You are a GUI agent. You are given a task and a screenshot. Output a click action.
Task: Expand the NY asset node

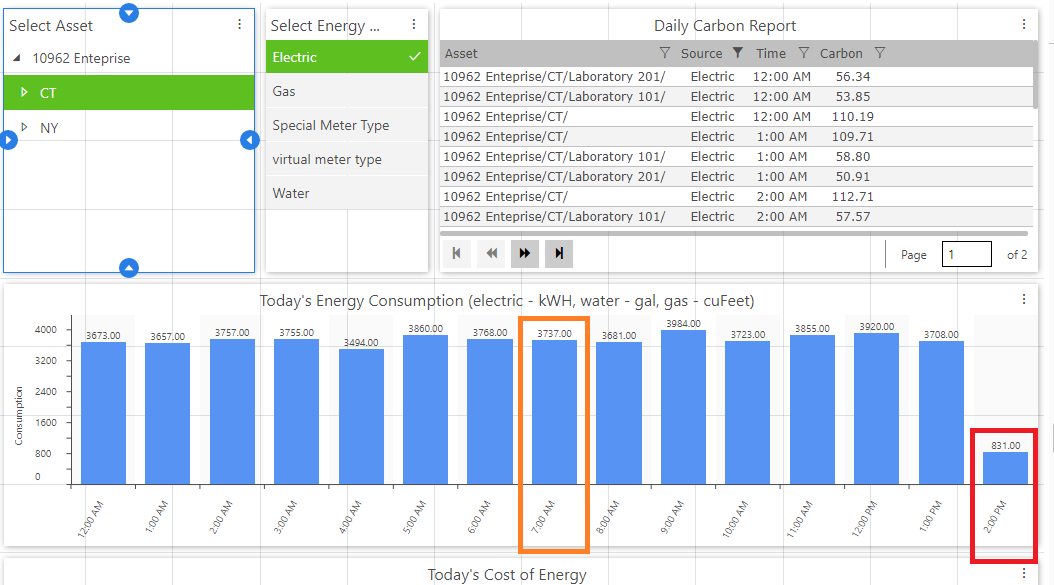(x=24, y=128)
